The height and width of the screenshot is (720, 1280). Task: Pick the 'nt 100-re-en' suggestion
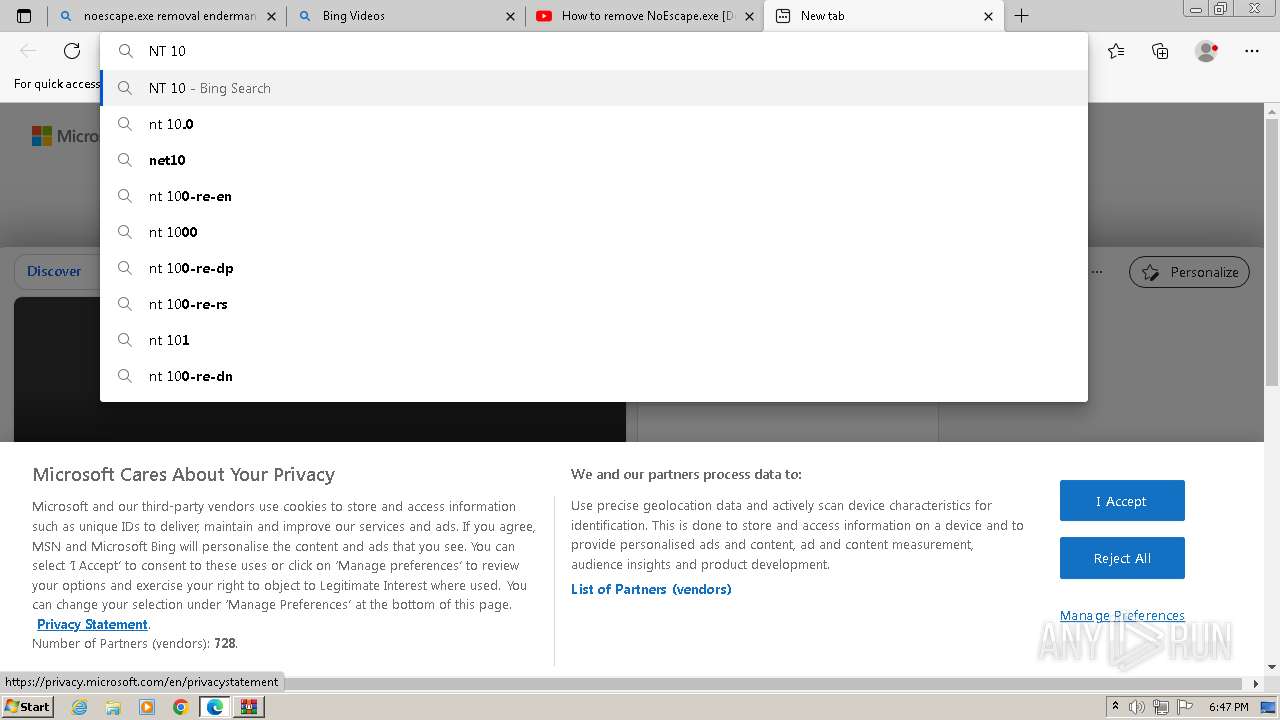pos(594,196)
